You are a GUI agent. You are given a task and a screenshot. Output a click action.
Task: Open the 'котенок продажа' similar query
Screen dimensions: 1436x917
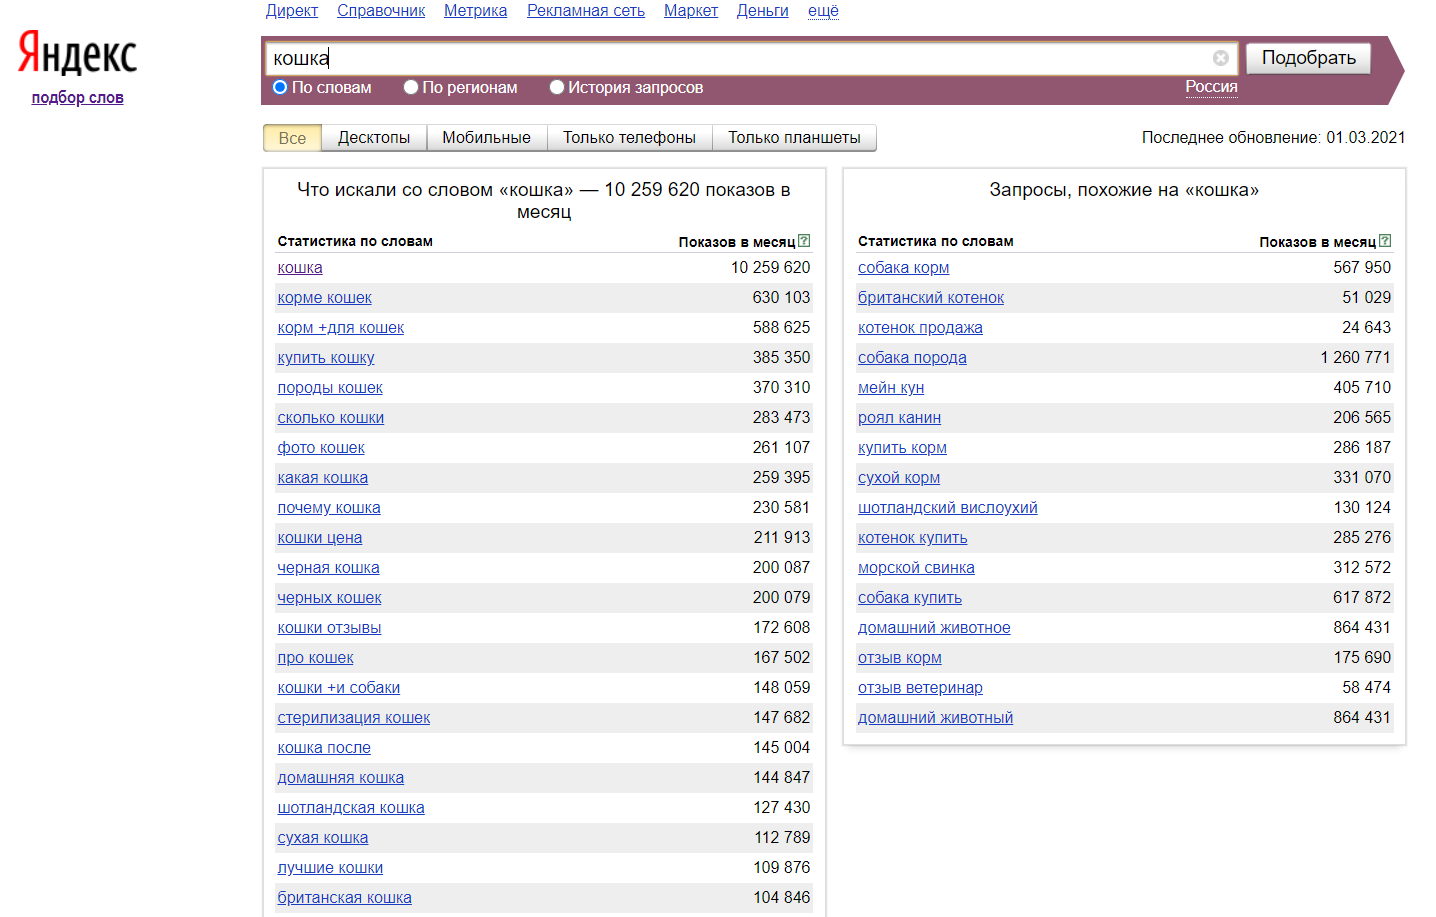point(920,328)
